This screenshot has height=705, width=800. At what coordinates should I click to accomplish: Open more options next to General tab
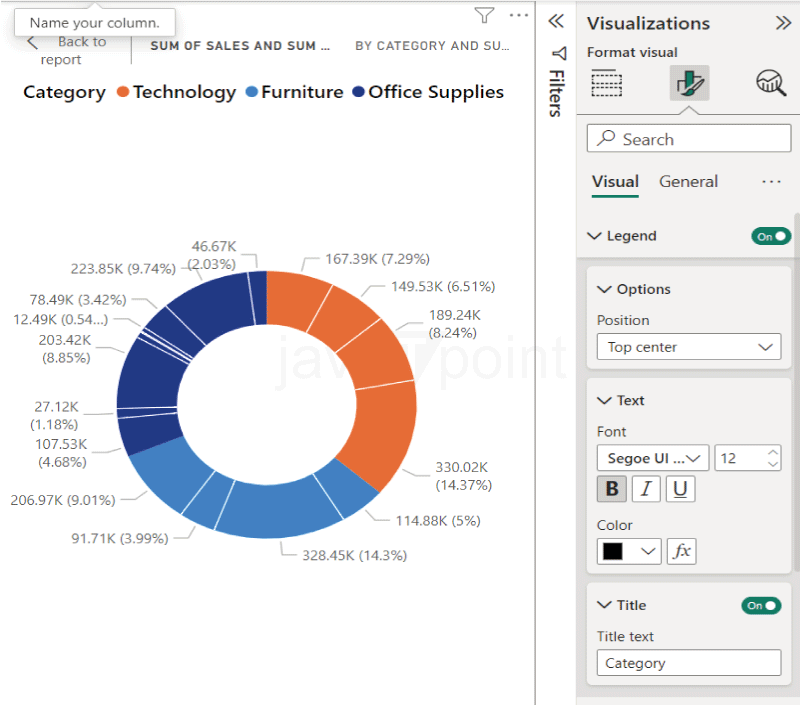(771, 182)
